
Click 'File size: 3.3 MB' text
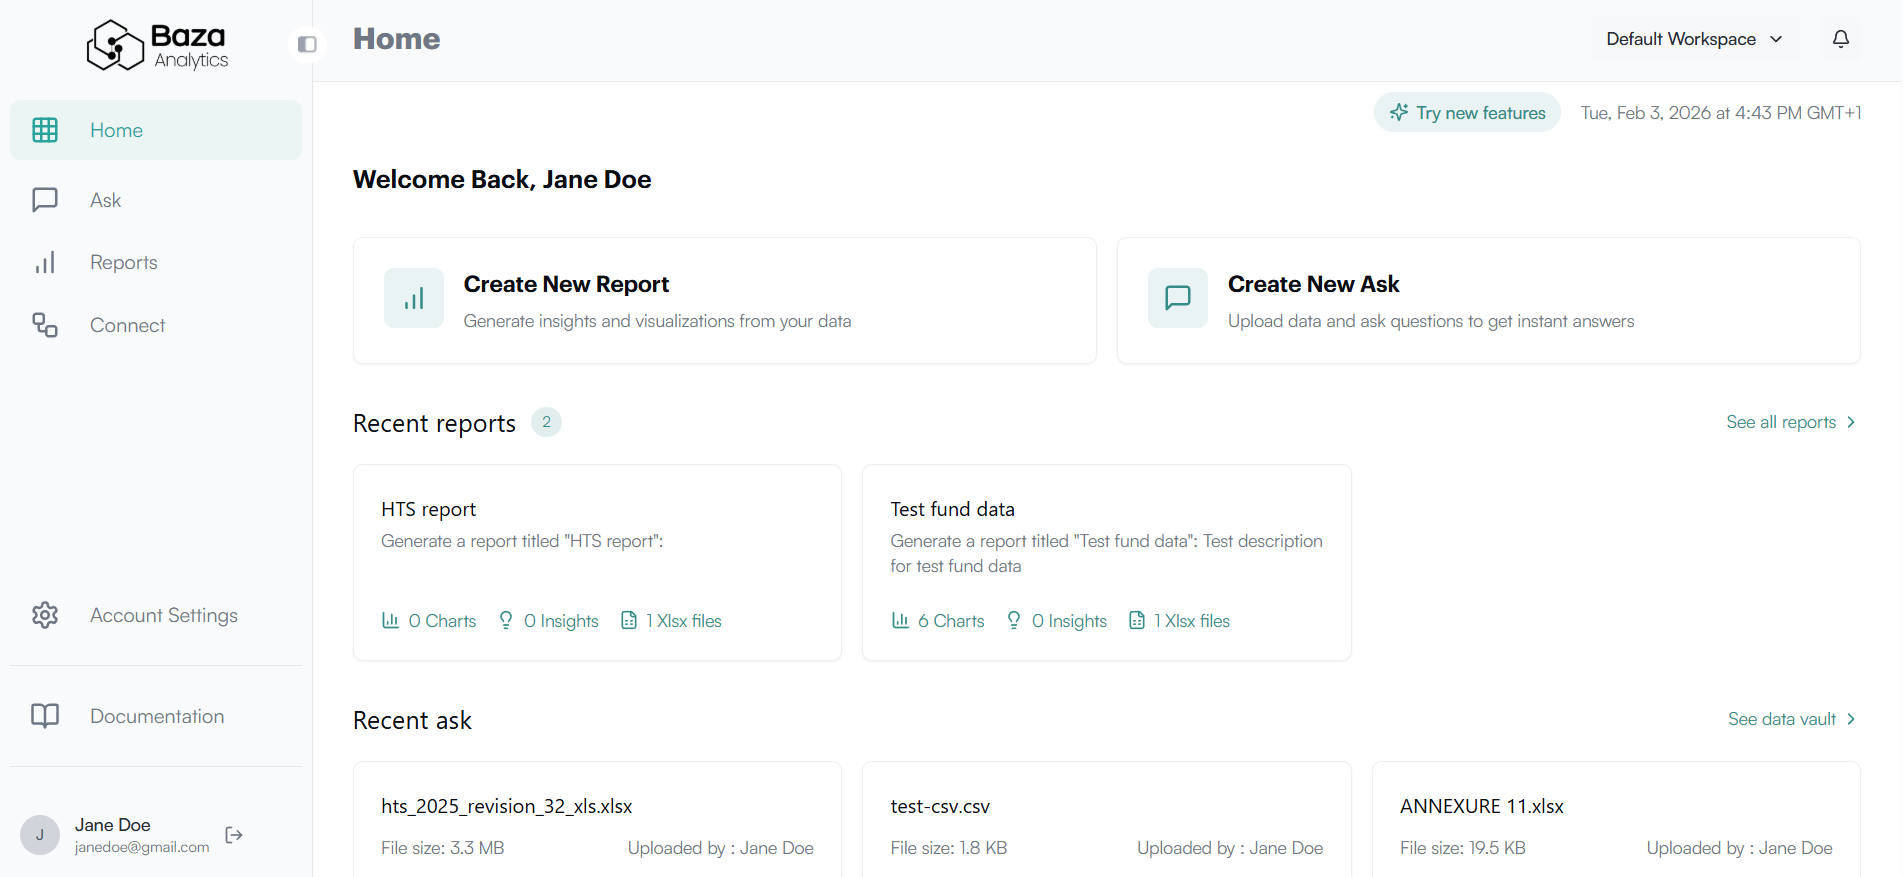coord(442,848)
